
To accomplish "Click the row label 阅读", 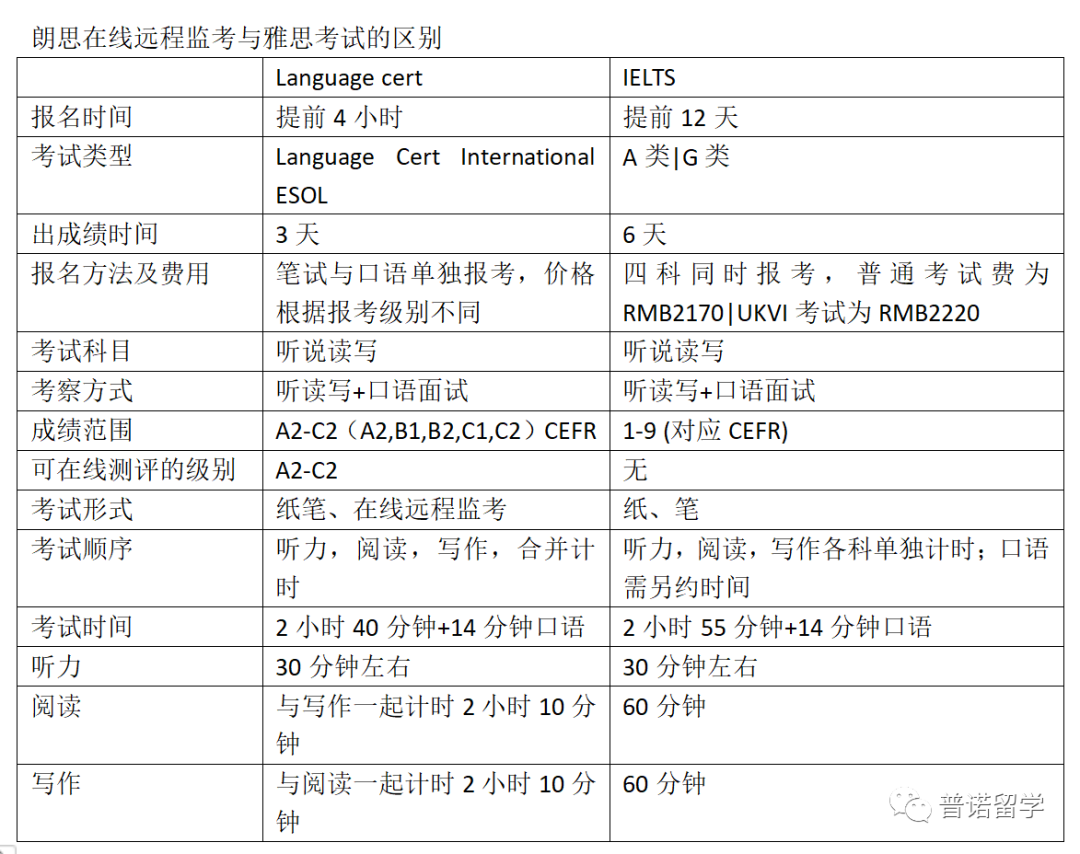I will coord(56,705).
